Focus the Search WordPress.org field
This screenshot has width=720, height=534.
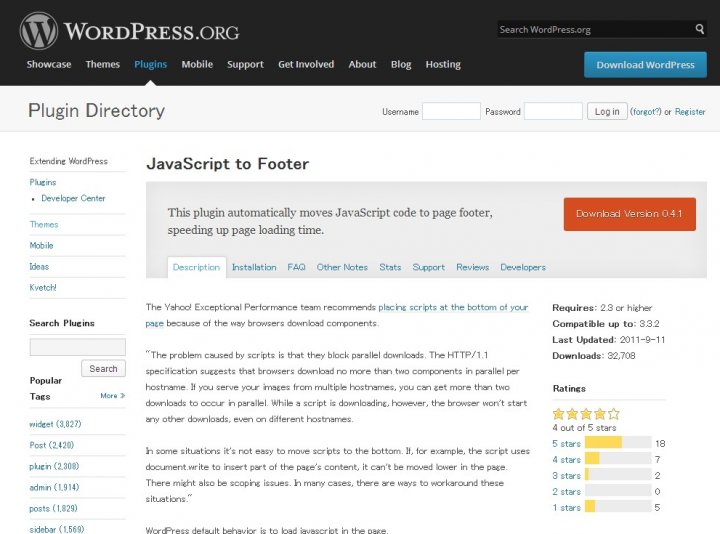point(596,29)
